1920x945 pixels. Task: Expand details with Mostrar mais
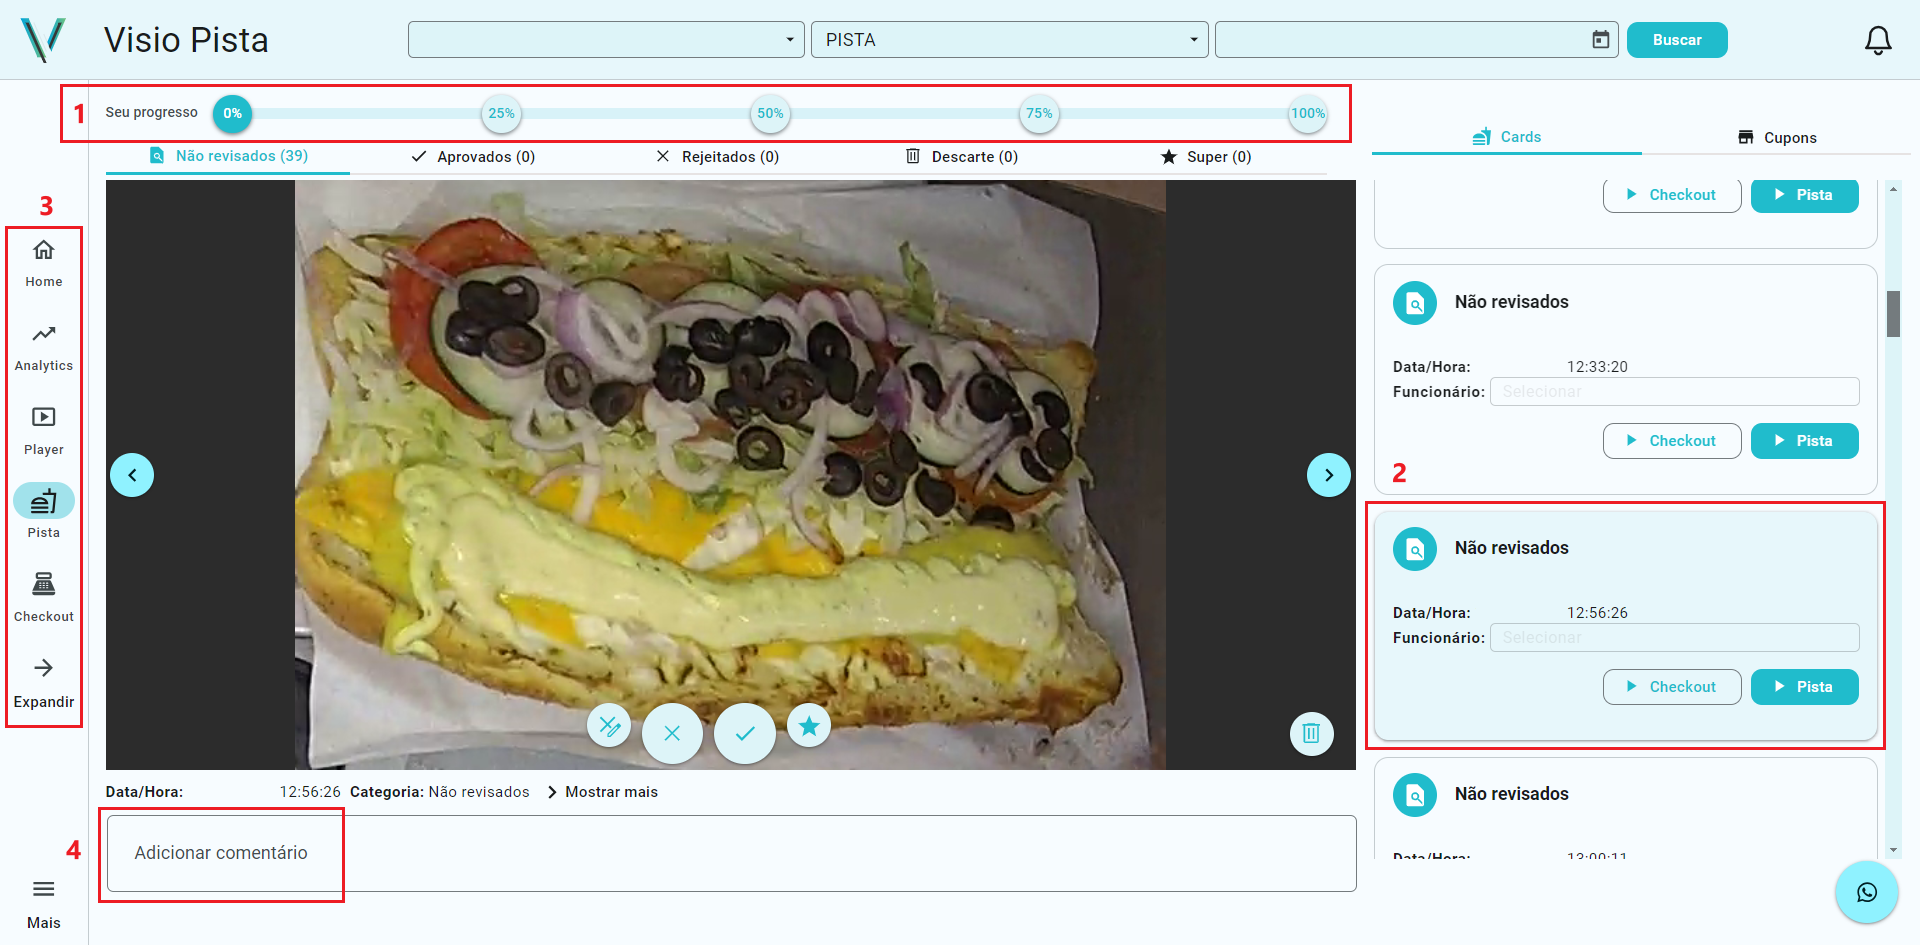tap(603, 792)
